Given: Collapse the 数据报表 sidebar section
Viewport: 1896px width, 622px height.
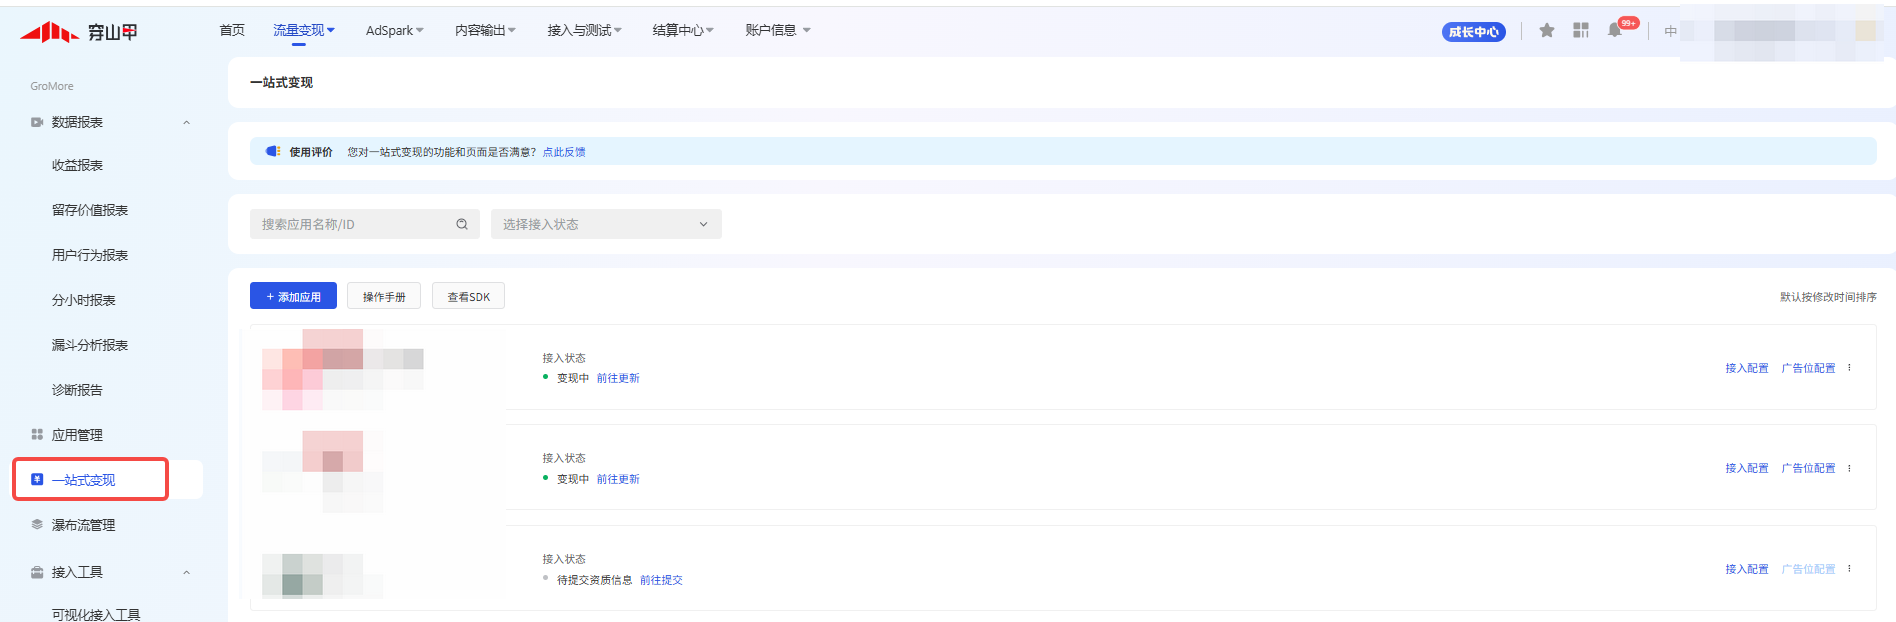Looking at the screenshot, I should pyautogui.click(x=186, y=123).
